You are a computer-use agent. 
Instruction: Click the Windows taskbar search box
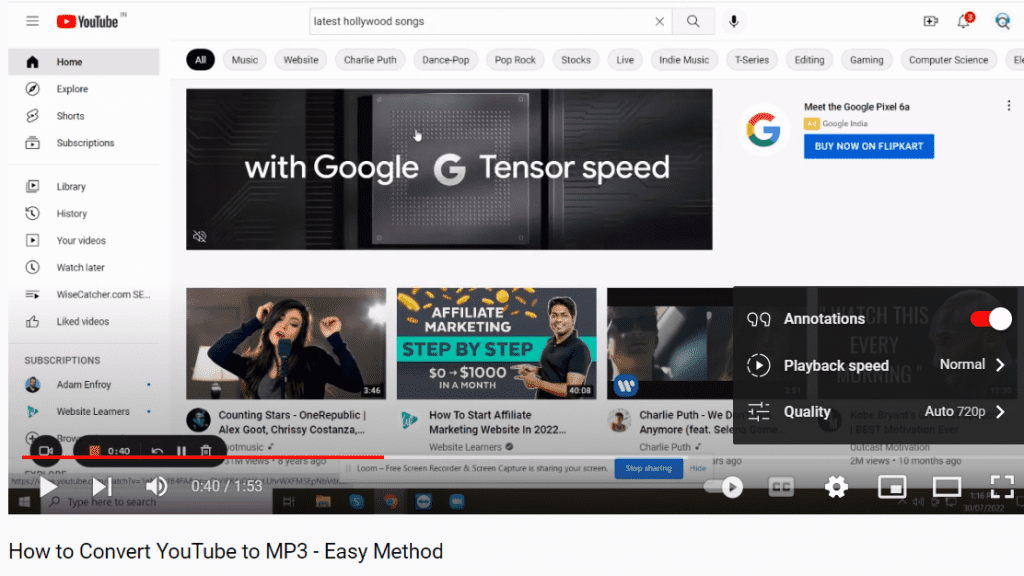[x=157, y=502]
